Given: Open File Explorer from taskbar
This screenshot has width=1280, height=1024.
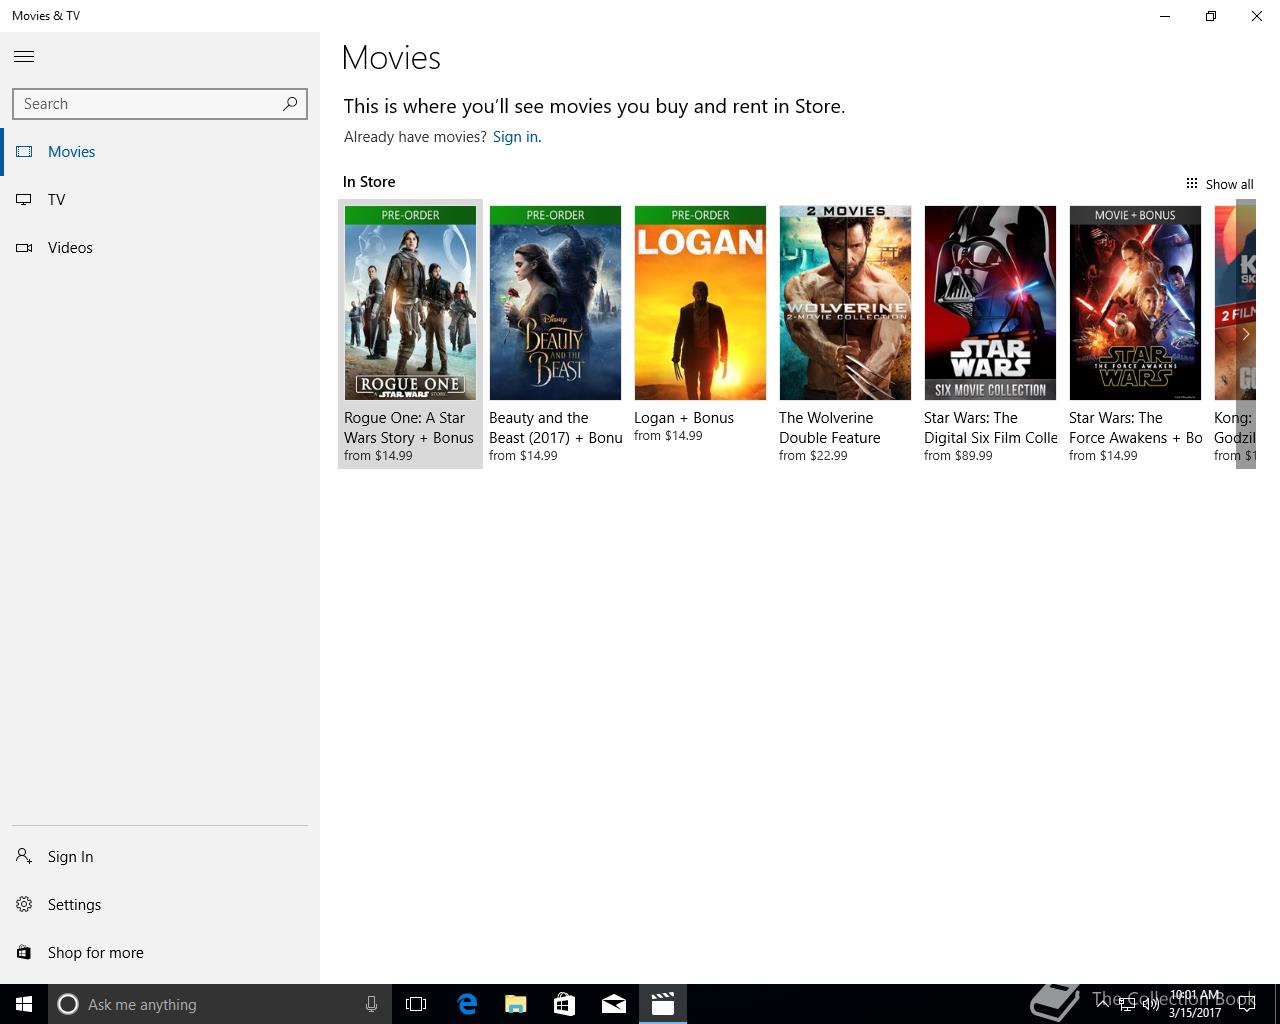Looking at the screenshot, I should (x=515, y=1004).
